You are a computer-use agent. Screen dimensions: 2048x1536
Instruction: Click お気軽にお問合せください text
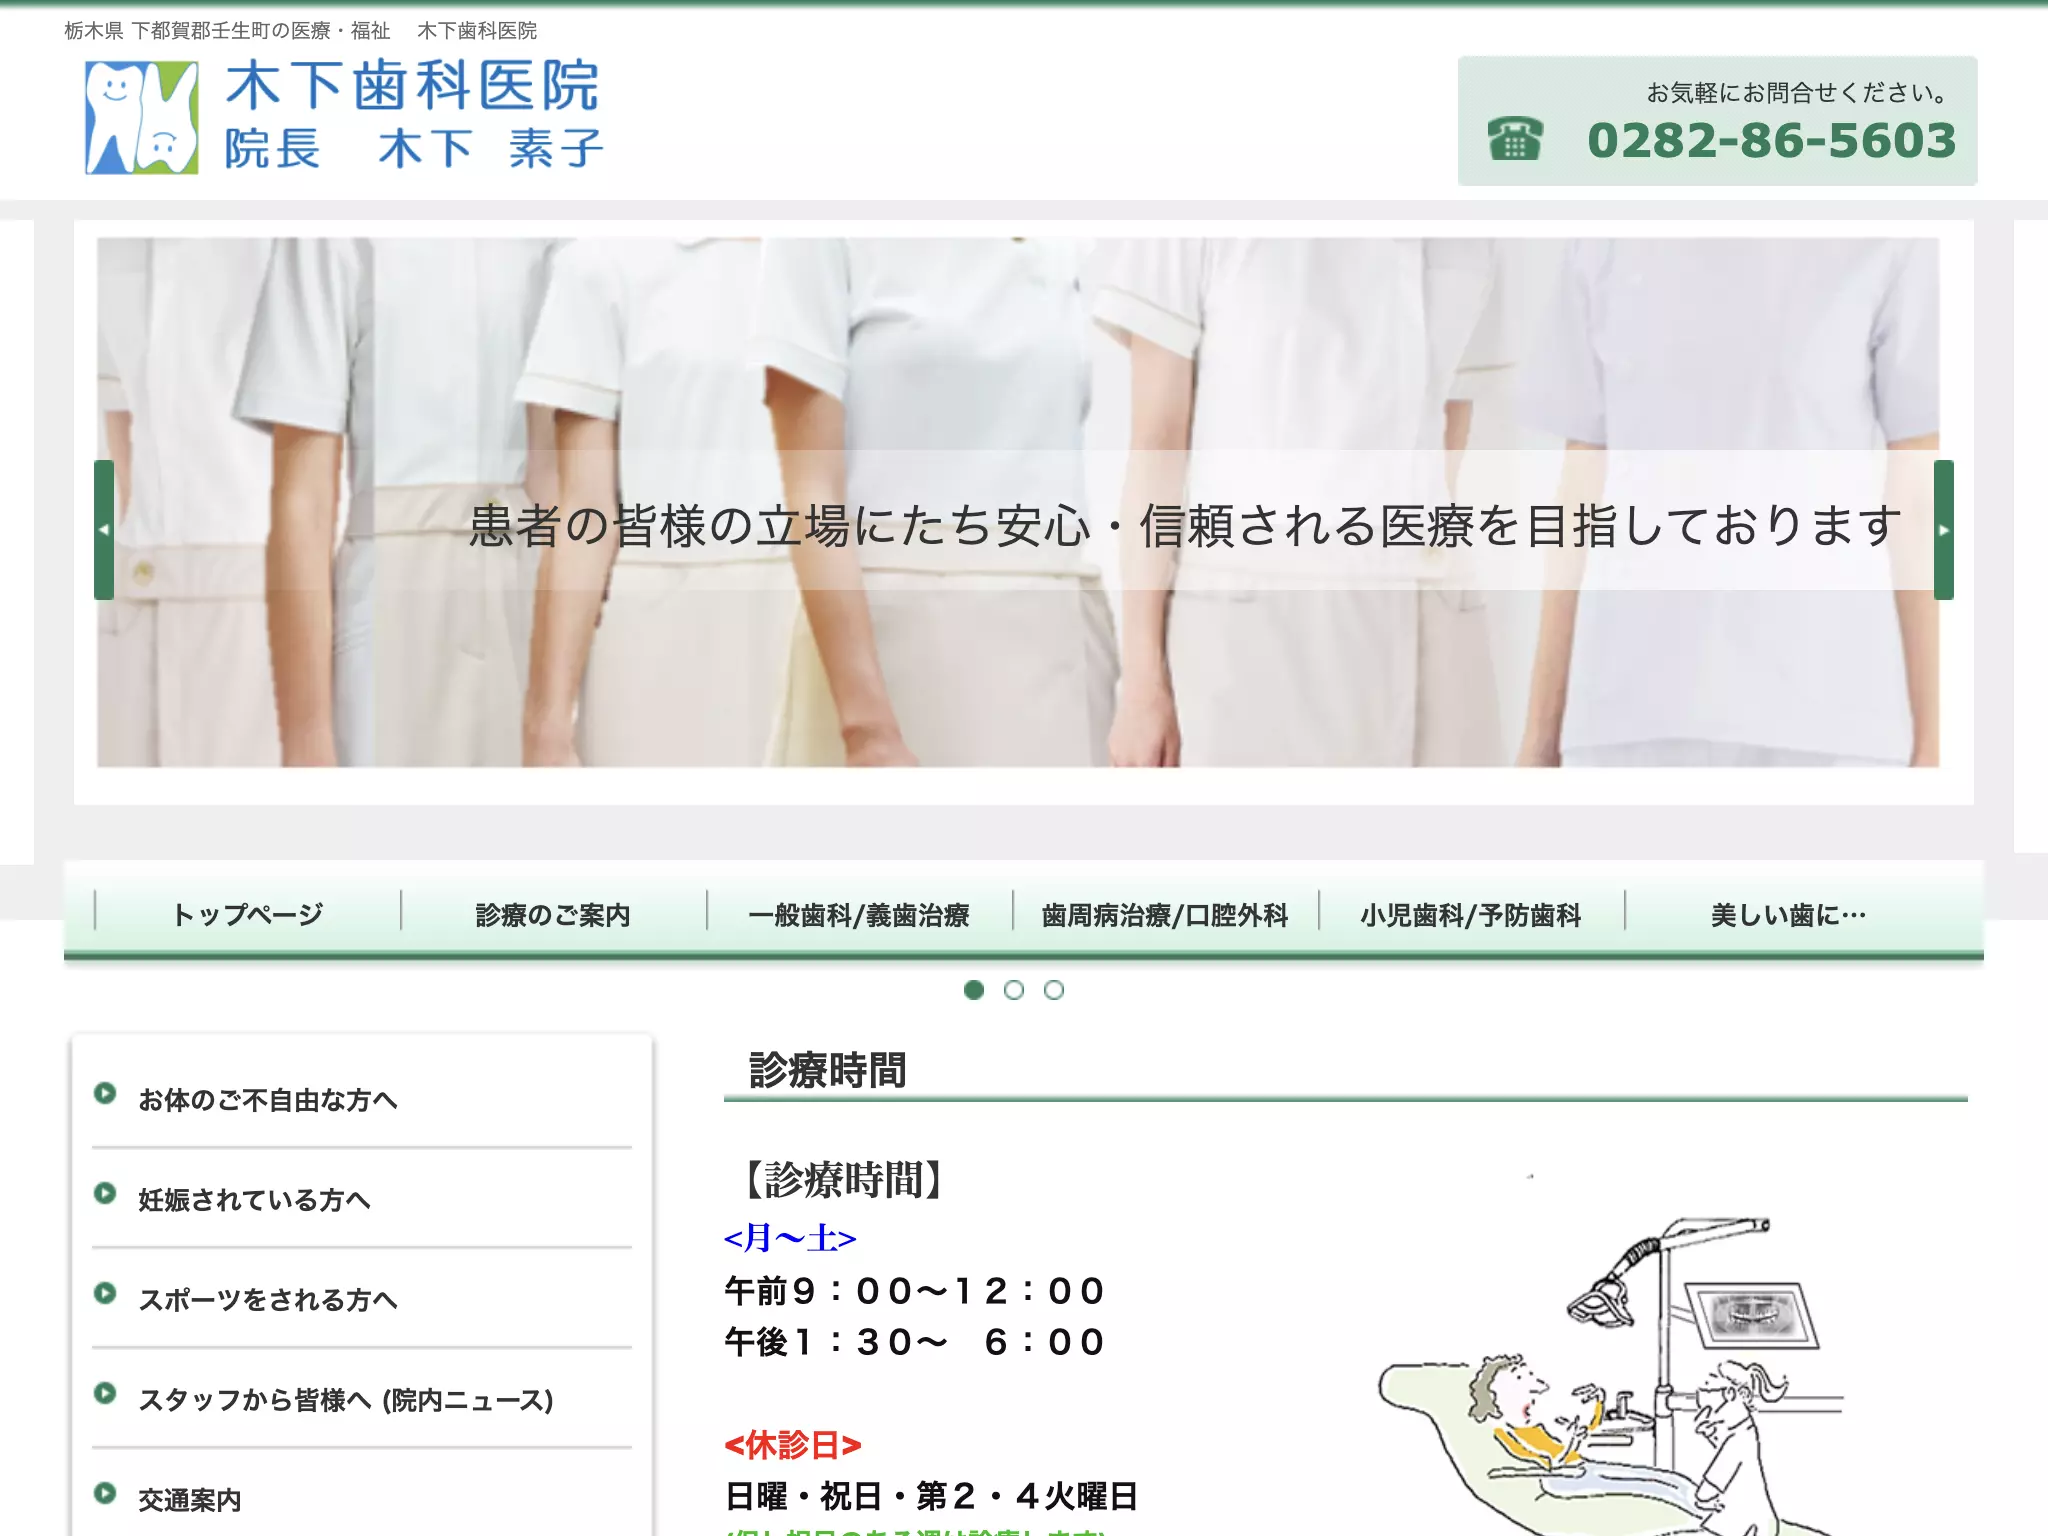pyautogui.click(x=1798, y=93)
